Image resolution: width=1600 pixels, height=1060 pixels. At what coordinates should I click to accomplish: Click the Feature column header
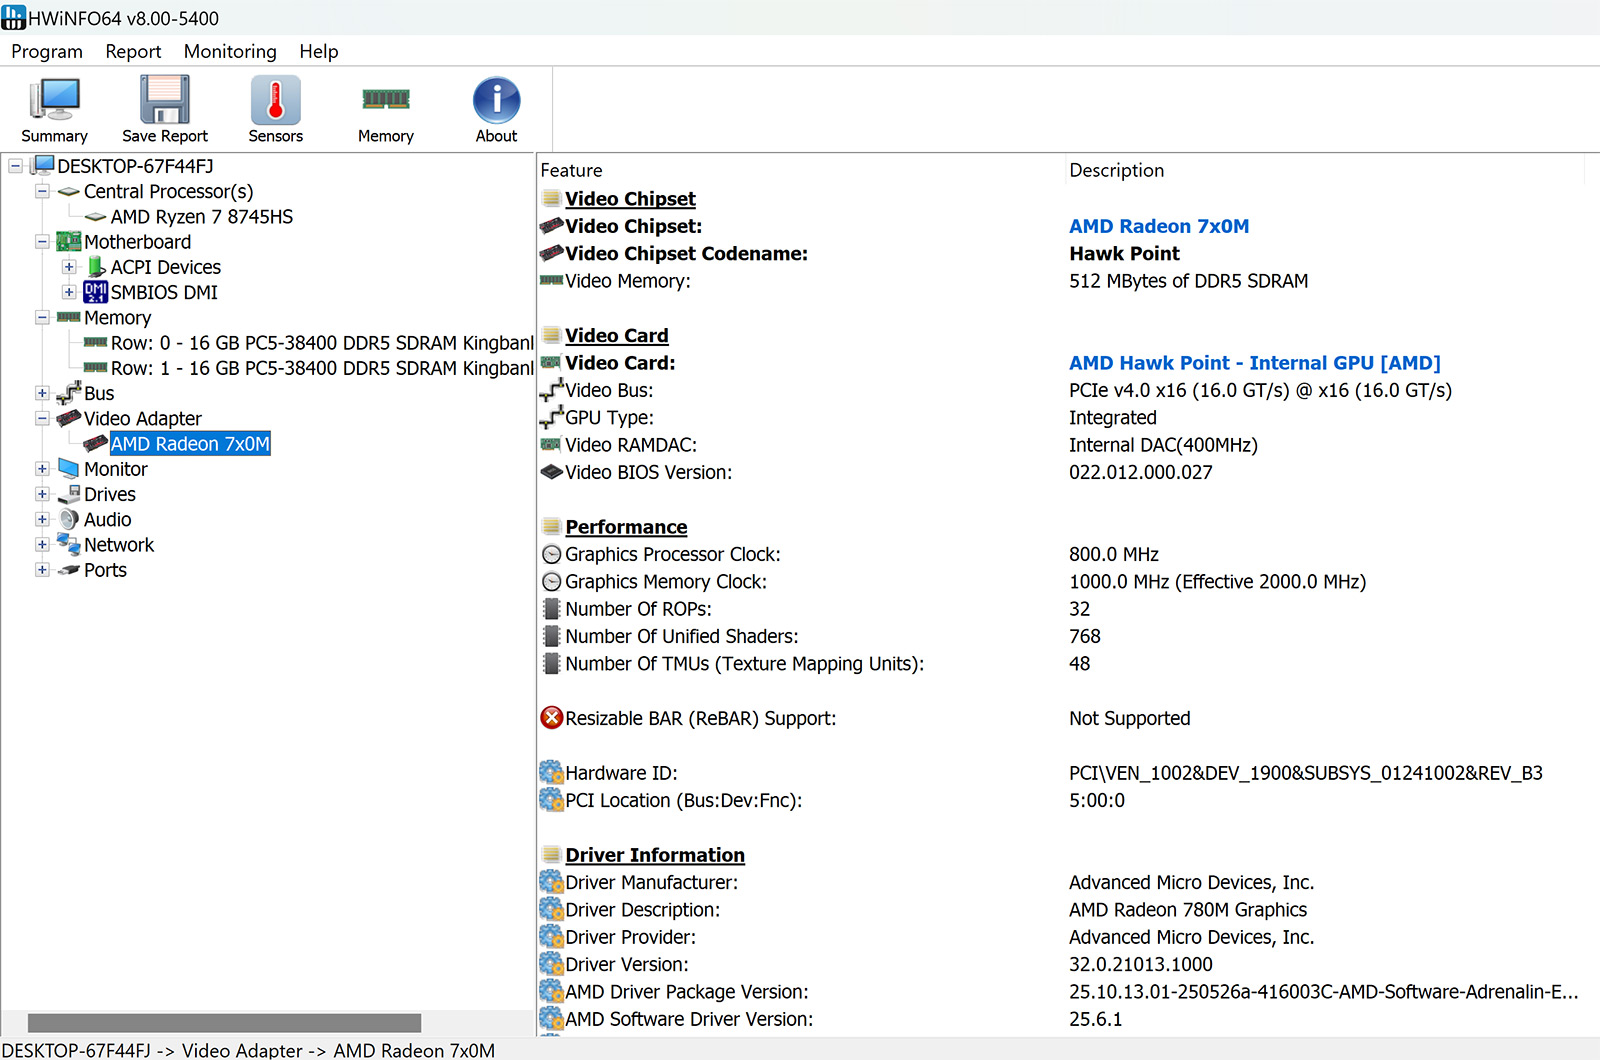[x=572, y=170]
